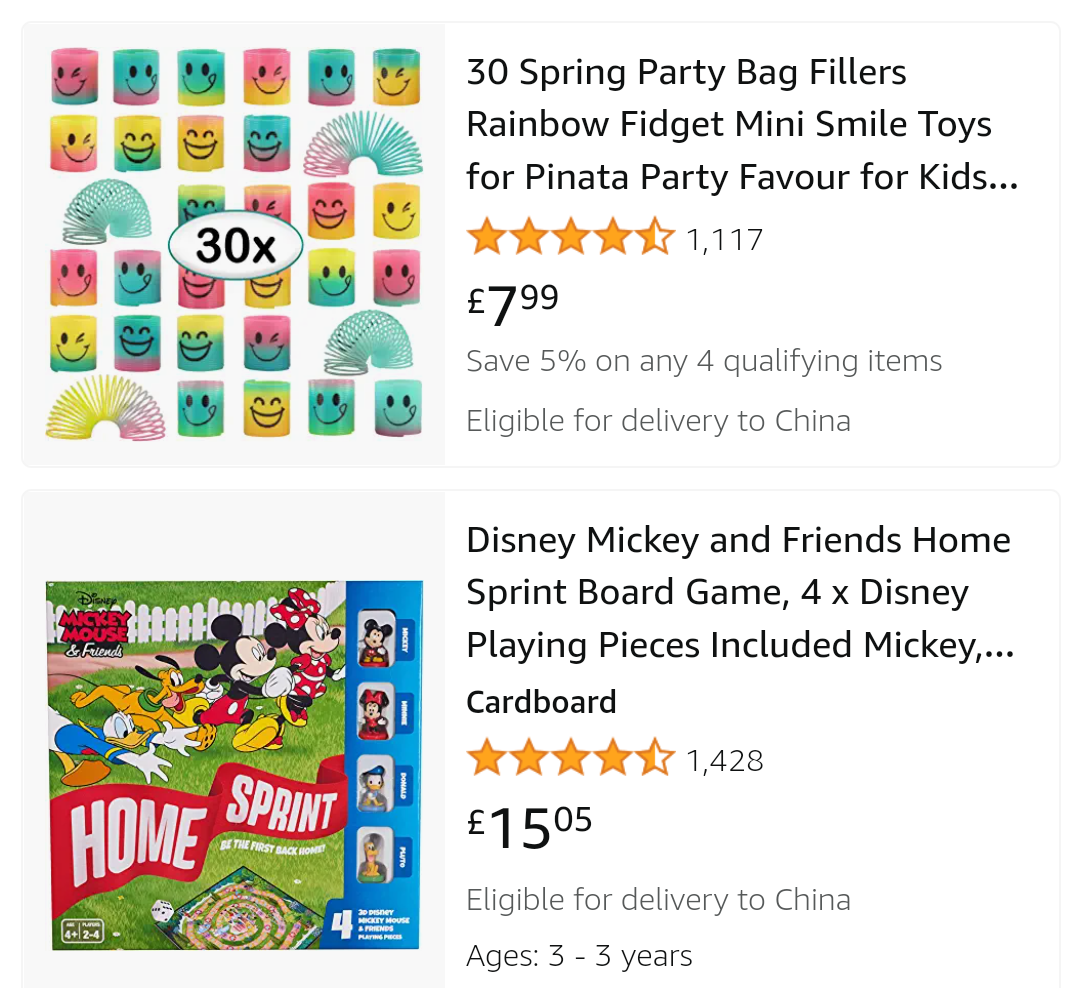Click the star rating for the Disney game
Viewport: 1076px width, 988px height.
(x=570, y=759)
